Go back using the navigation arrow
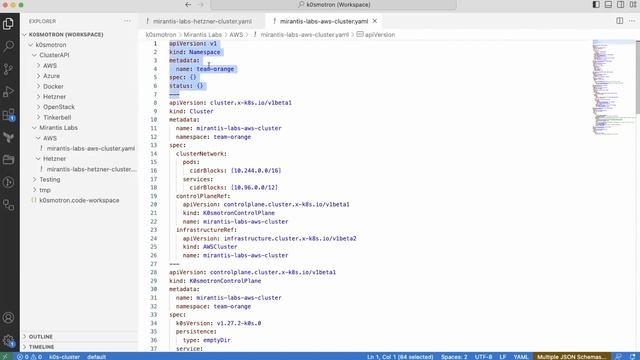Screen dimensions: 640x360 coord(188,4)
